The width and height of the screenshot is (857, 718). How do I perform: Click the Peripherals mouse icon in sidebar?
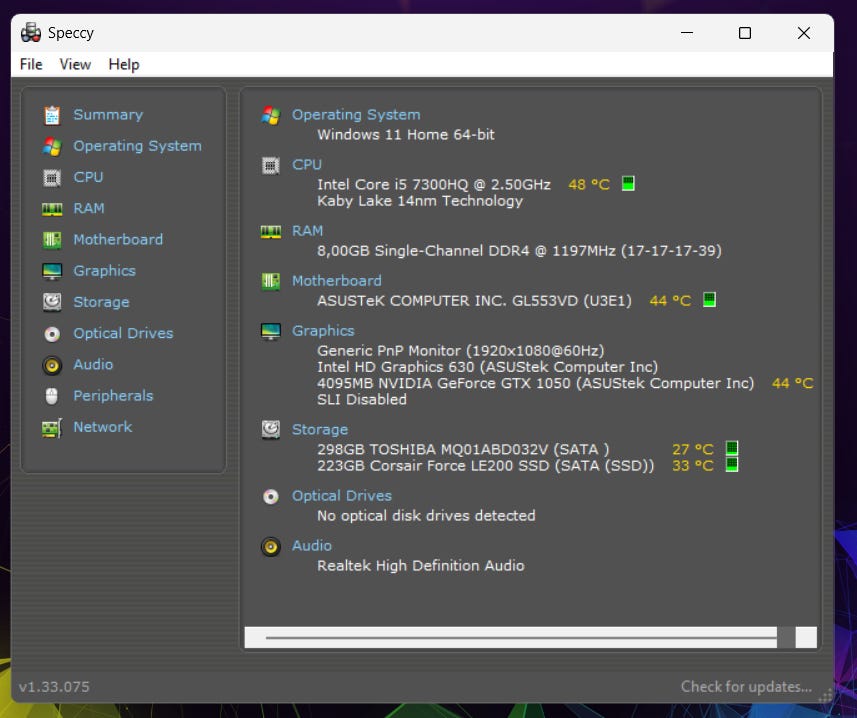(52, 396)
